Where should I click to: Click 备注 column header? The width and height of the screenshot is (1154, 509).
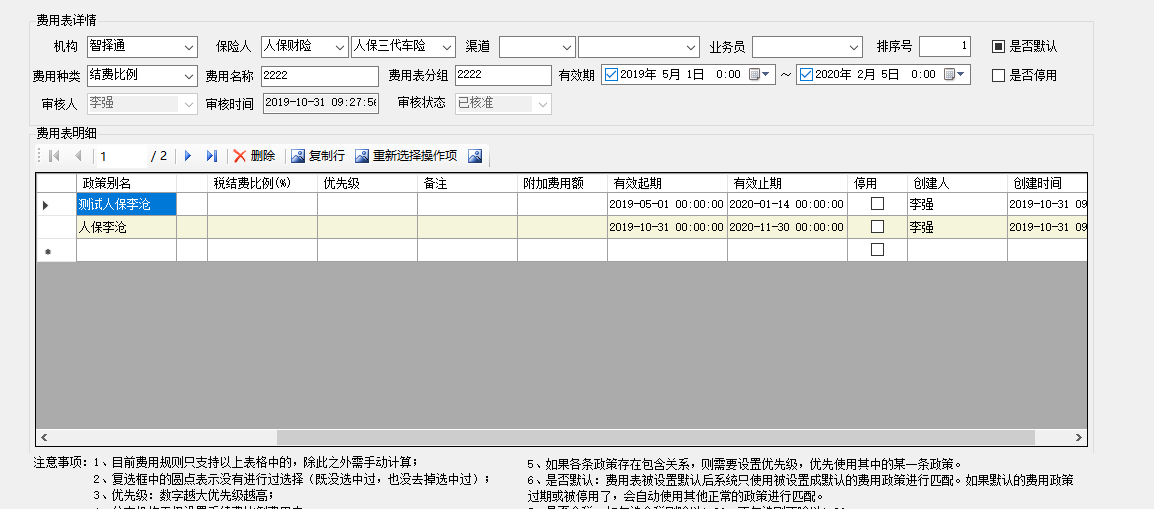(467, 183)
